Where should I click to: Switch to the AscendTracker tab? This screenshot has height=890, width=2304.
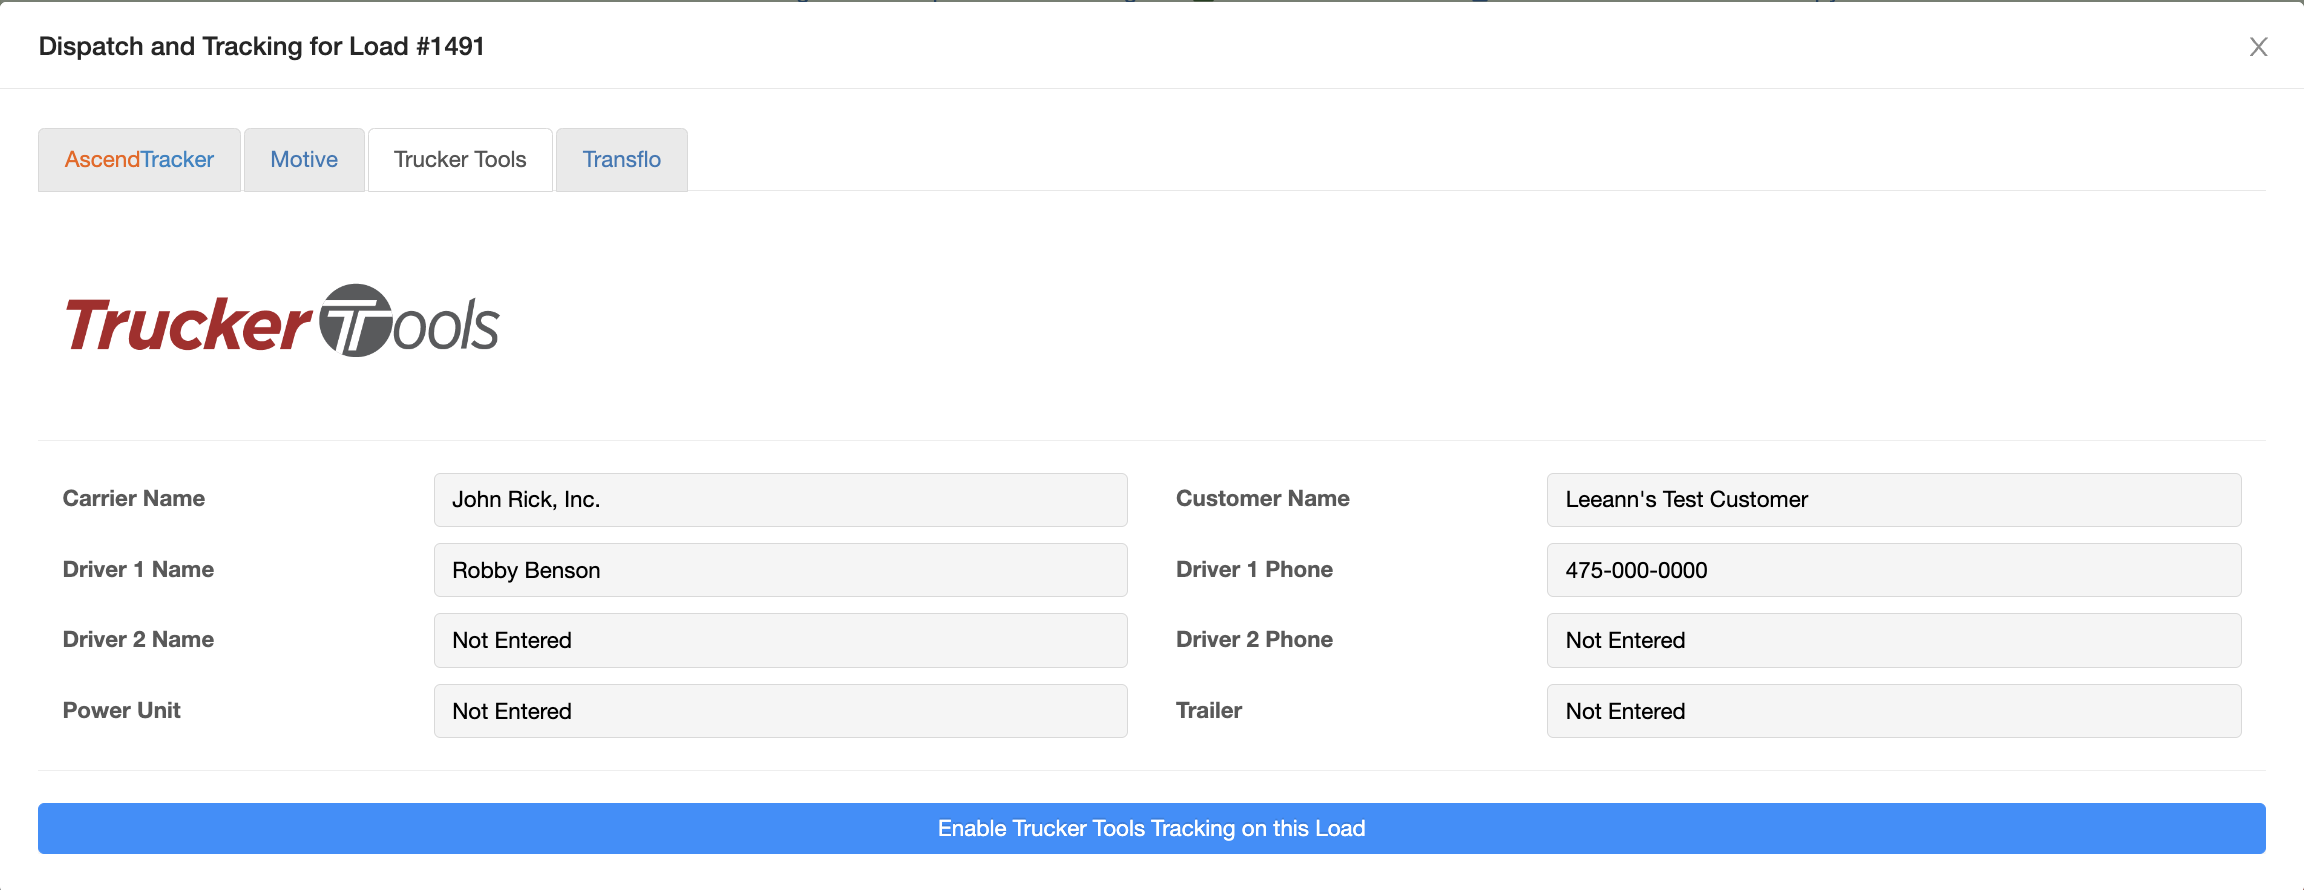tap(139, 160)
